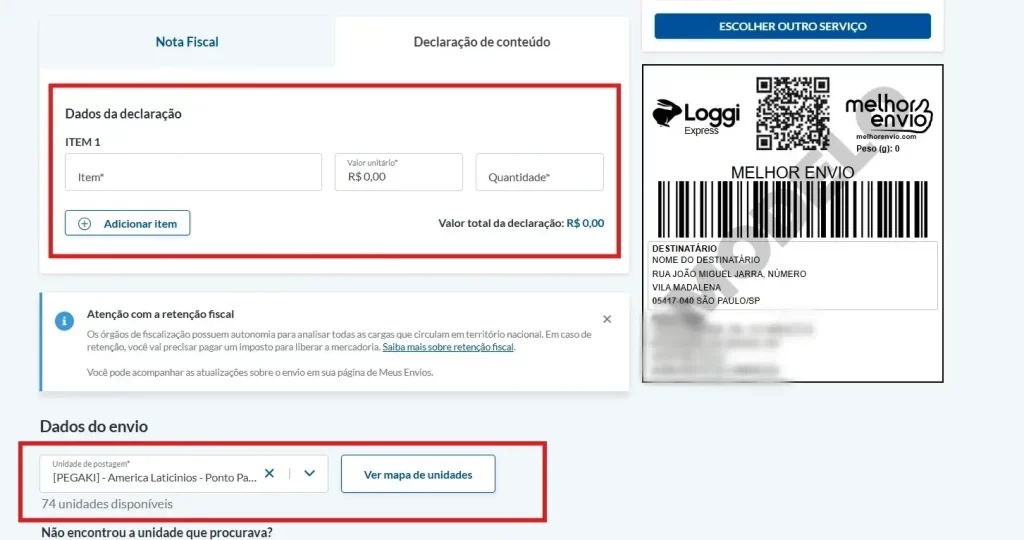
Task: Click the Melhor Envio logo
Action: click(x=888, y=114)
